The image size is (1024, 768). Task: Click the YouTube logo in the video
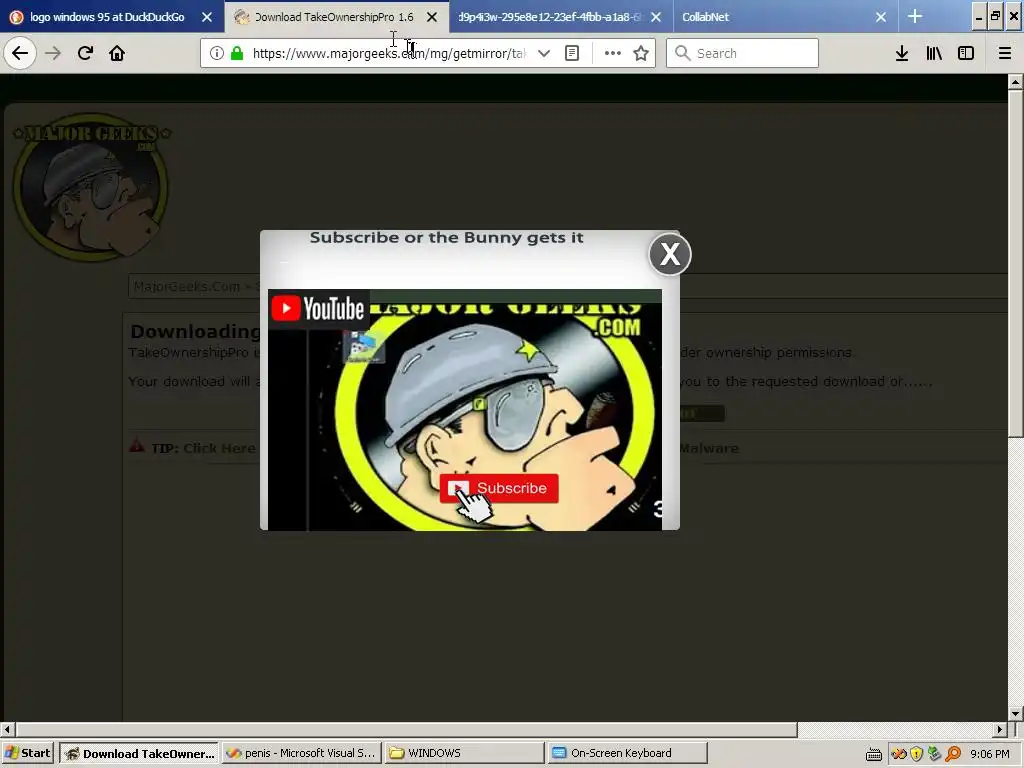[x=318, y=308]
